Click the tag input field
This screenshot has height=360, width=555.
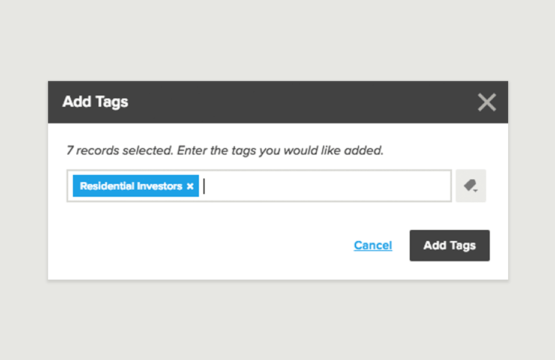click(x=259, y=186)
